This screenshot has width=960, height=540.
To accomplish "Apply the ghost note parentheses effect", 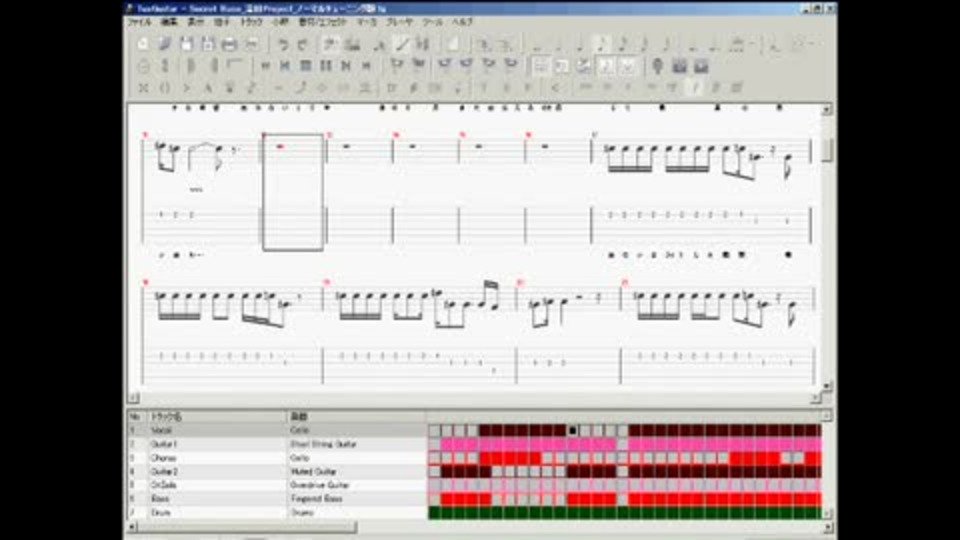I will (x=165, y=88).
